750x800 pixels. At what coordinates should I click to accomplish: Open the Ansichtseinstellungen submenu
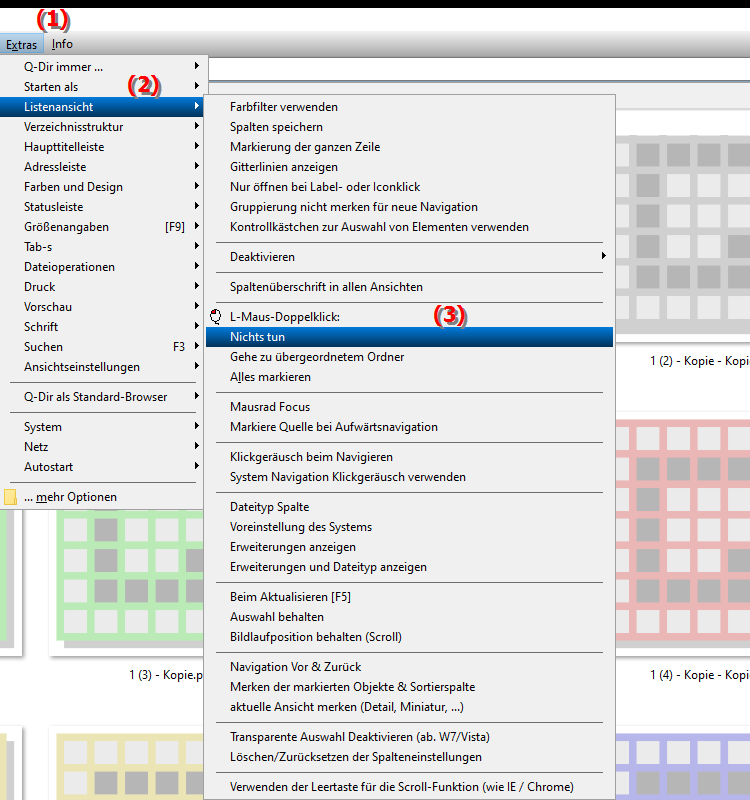[102, 367]
